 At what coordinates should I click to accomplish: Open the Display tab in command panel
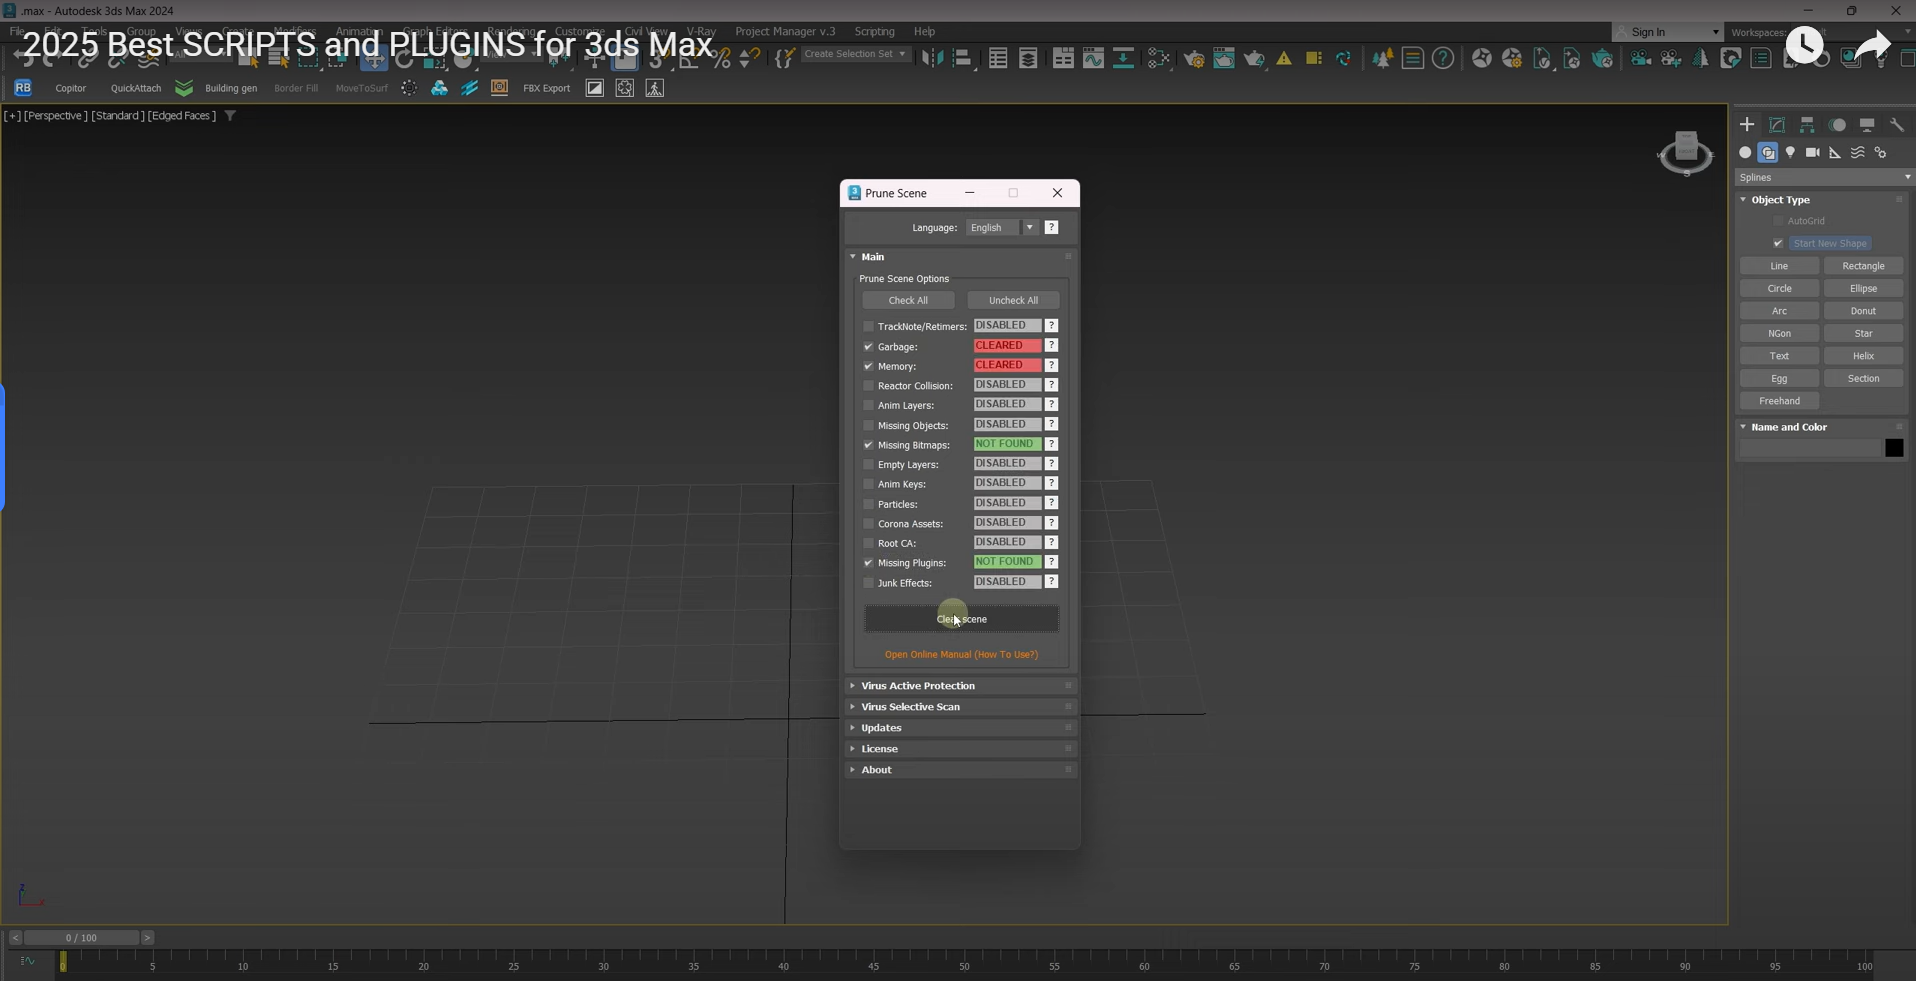(x=1867, y=125)
